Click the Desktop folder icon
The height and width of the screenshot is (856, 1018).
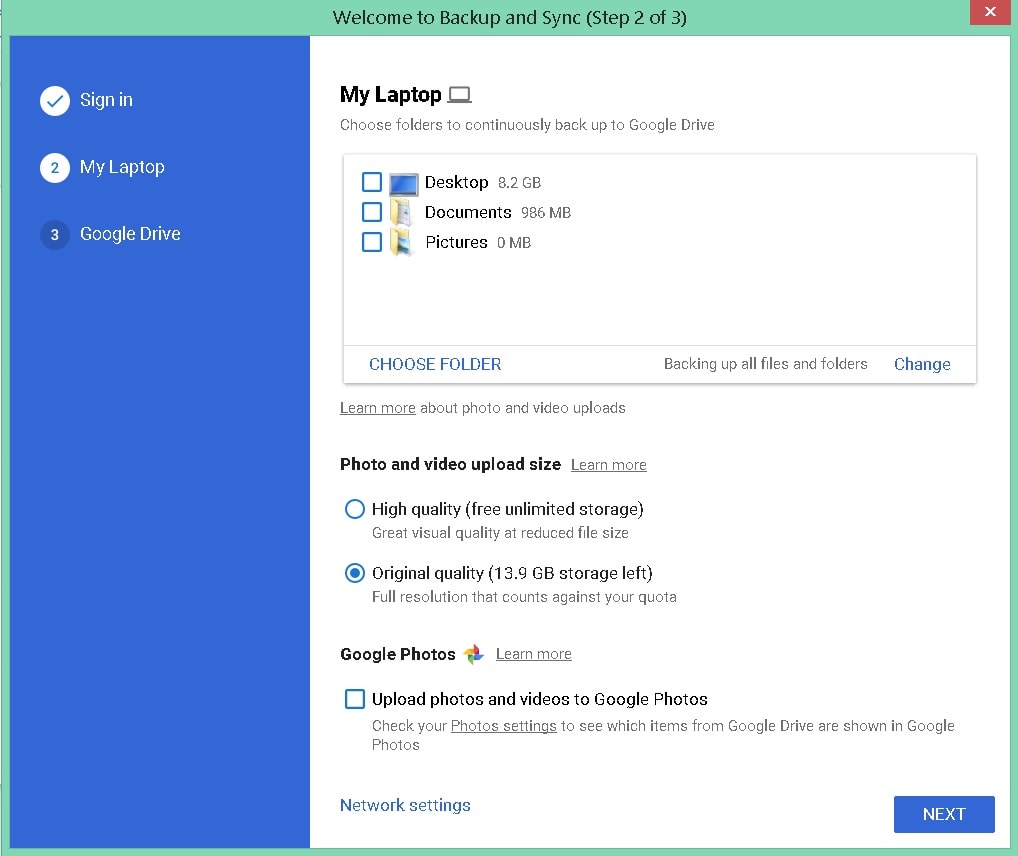pyautogui.click(x=403, y=183)
